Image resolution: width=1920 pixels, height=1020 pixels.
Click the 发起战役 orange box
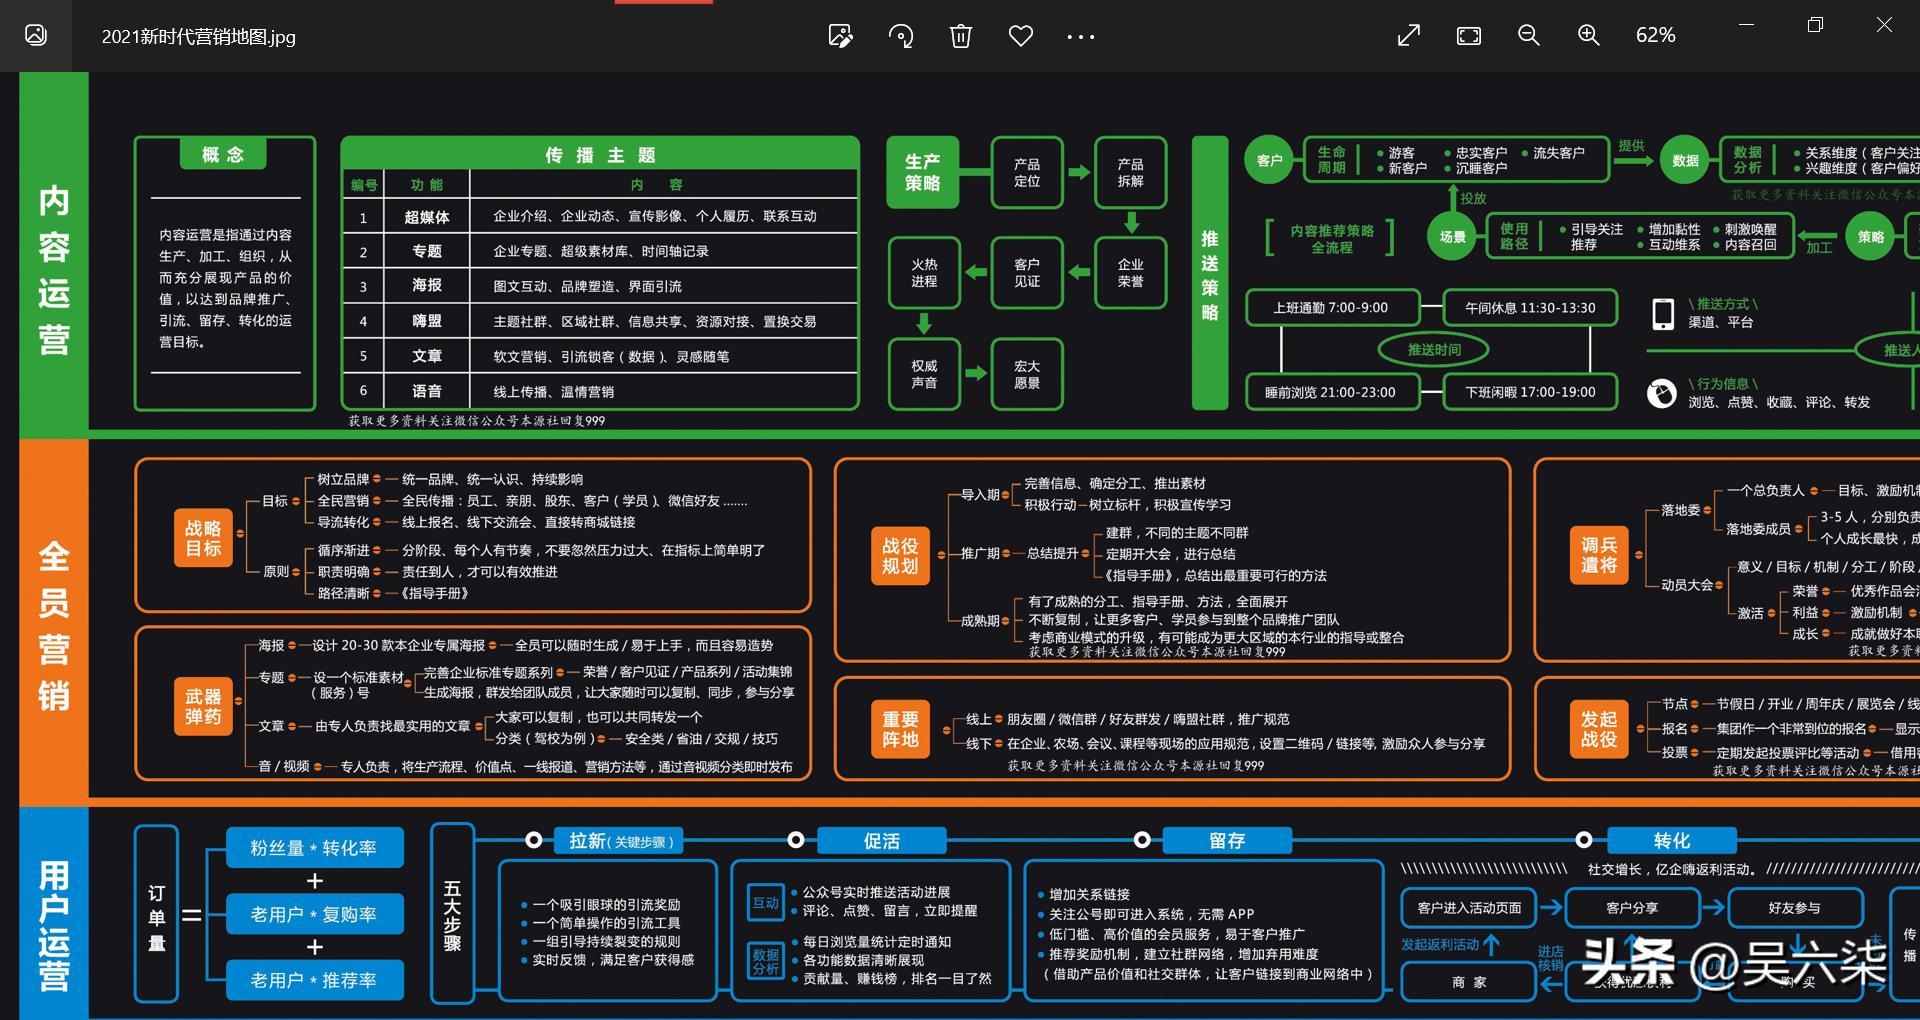pyautogui.click(x=1598, y=729)
